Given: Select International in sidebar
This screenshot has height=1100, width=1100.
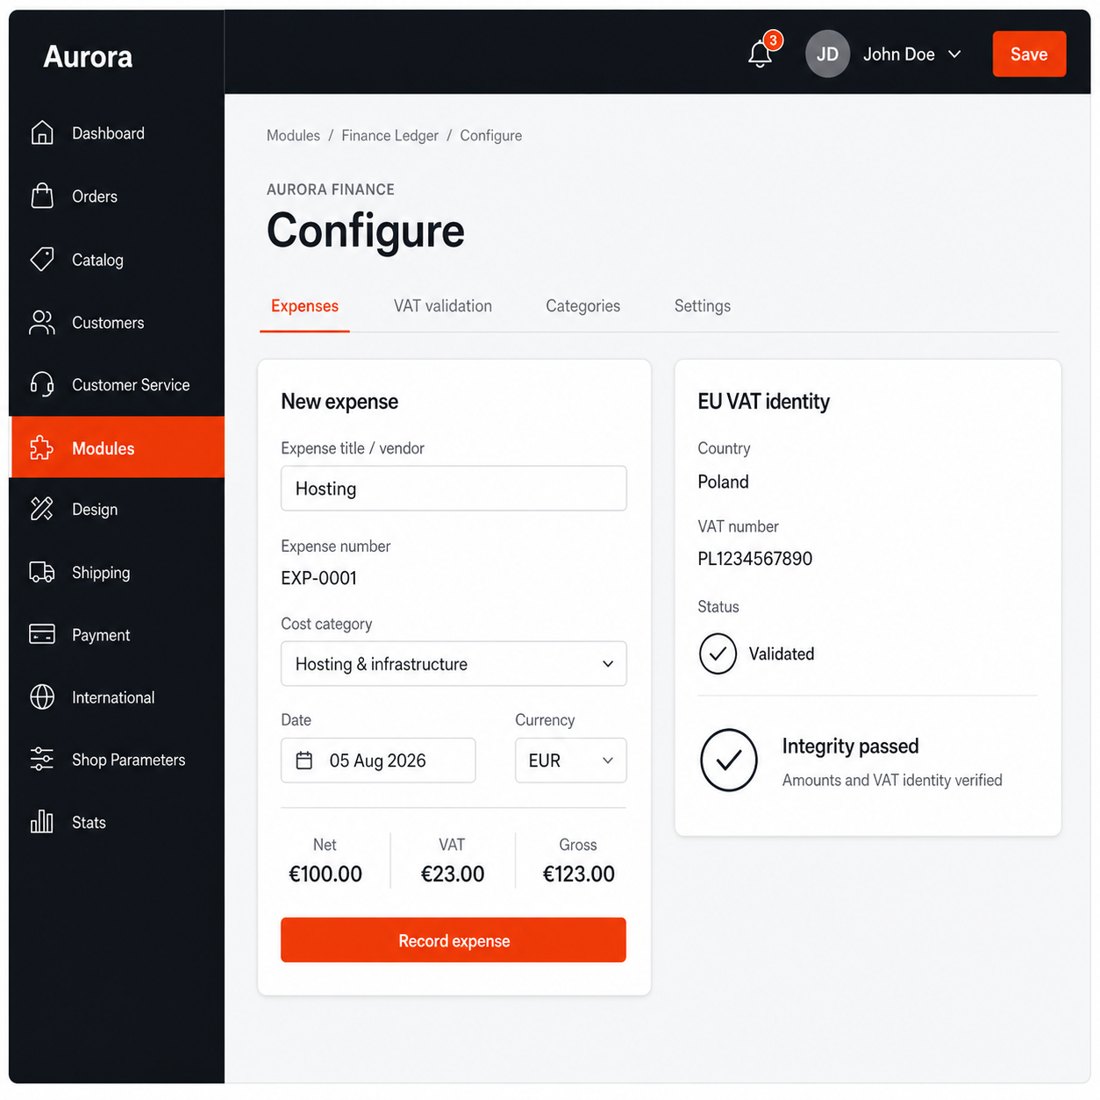Looking at the screenshot, I should (117, 697).
